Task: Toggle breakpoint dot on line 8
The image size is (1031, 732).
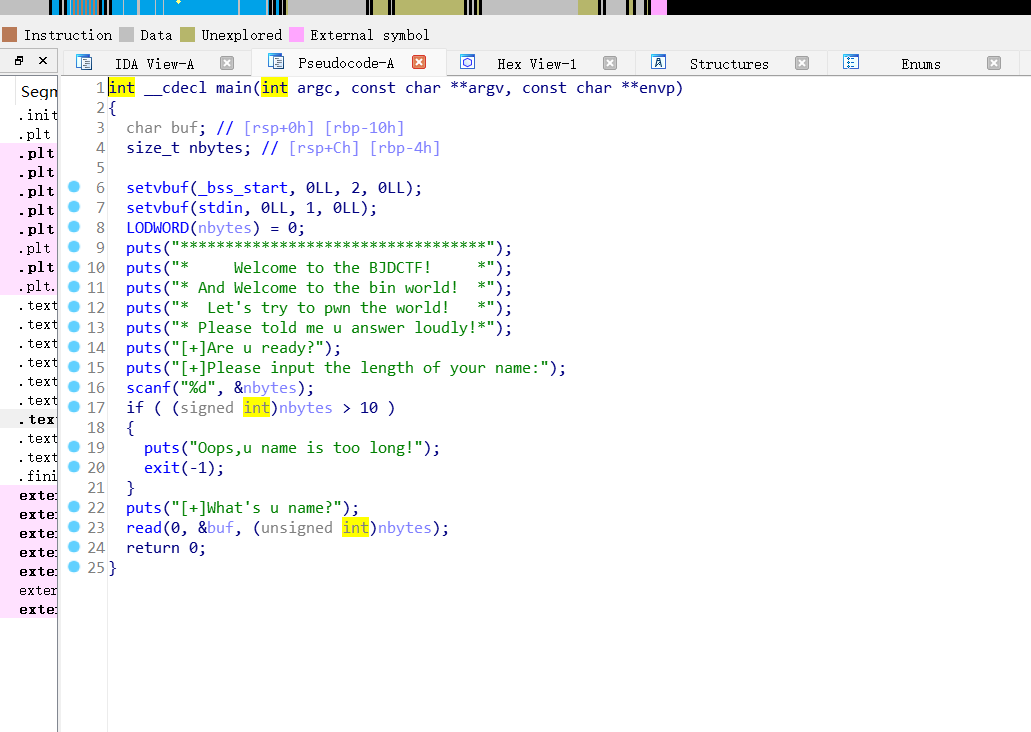Action: [74, 227]
